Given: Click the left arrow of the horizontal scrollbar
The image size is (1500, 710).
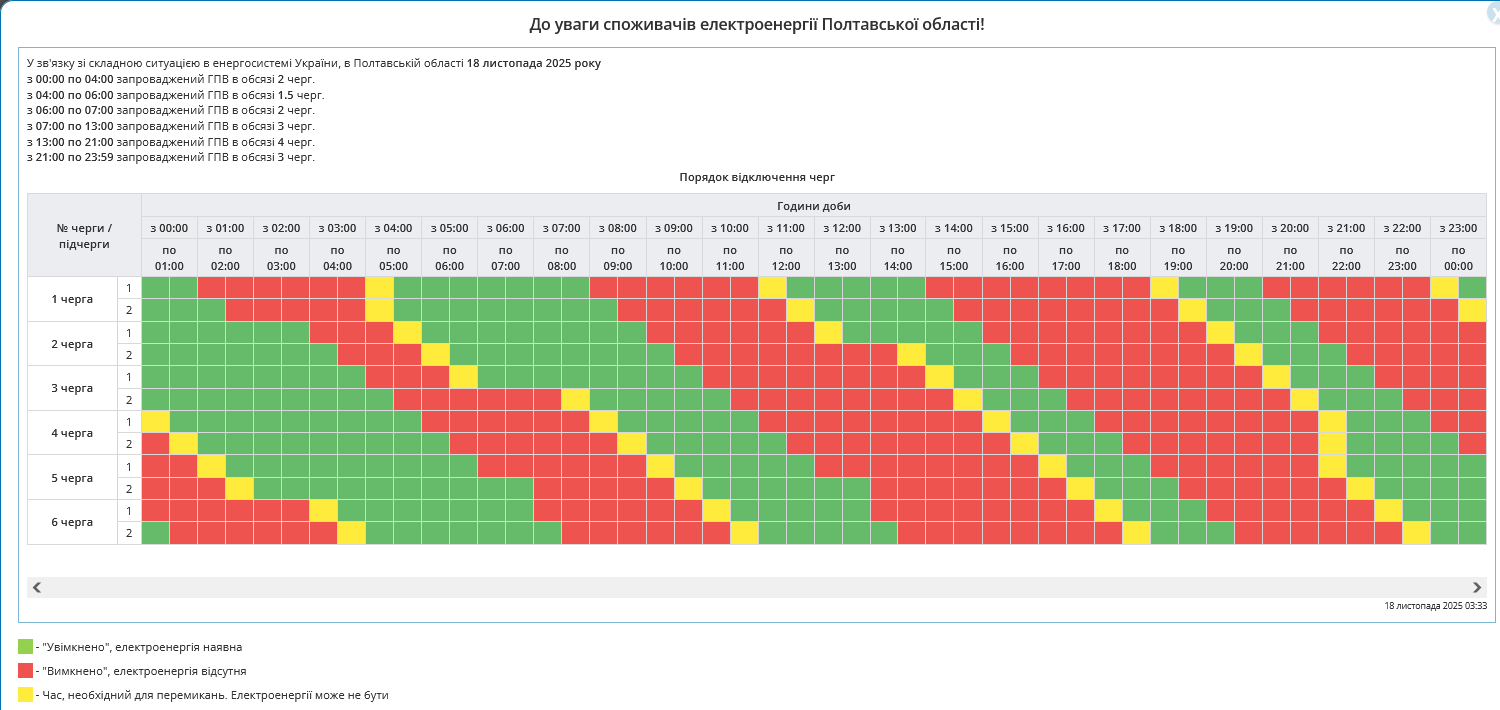Looking at the screenshot, I should click(37, 587).
